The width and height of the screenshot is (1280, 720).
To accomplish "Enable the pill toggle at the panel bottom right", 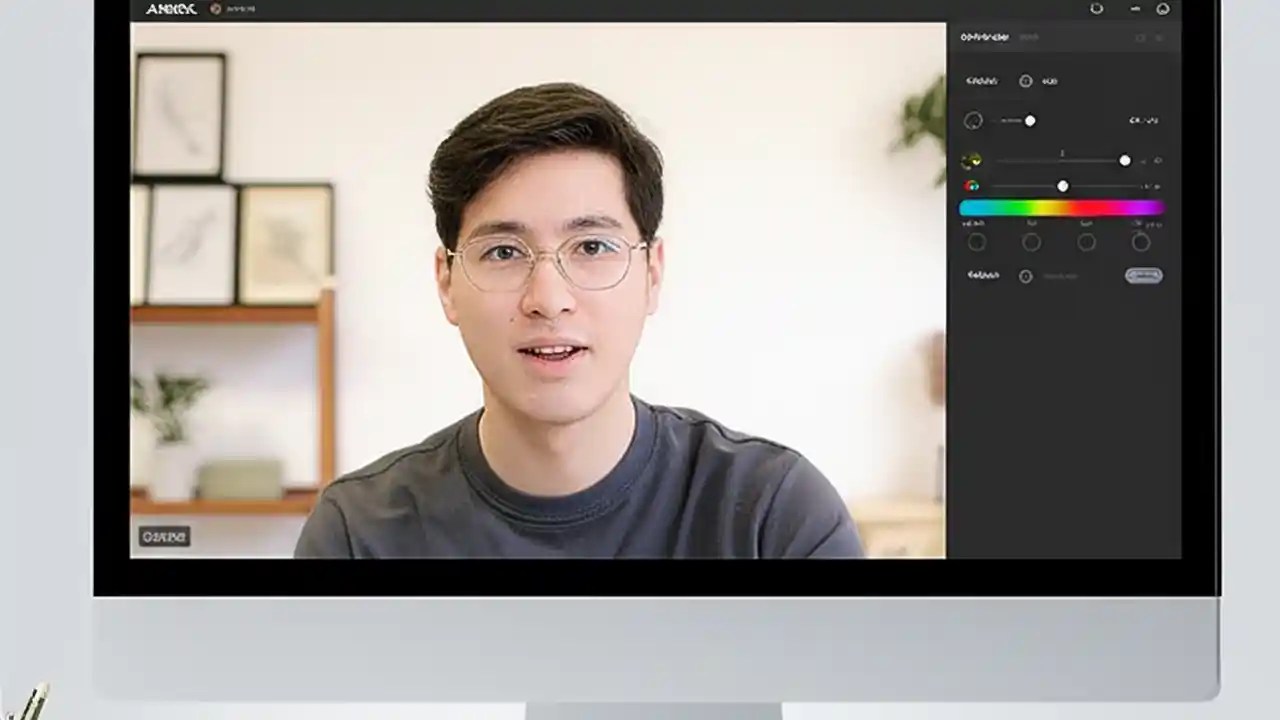I will click(1144, 275).
